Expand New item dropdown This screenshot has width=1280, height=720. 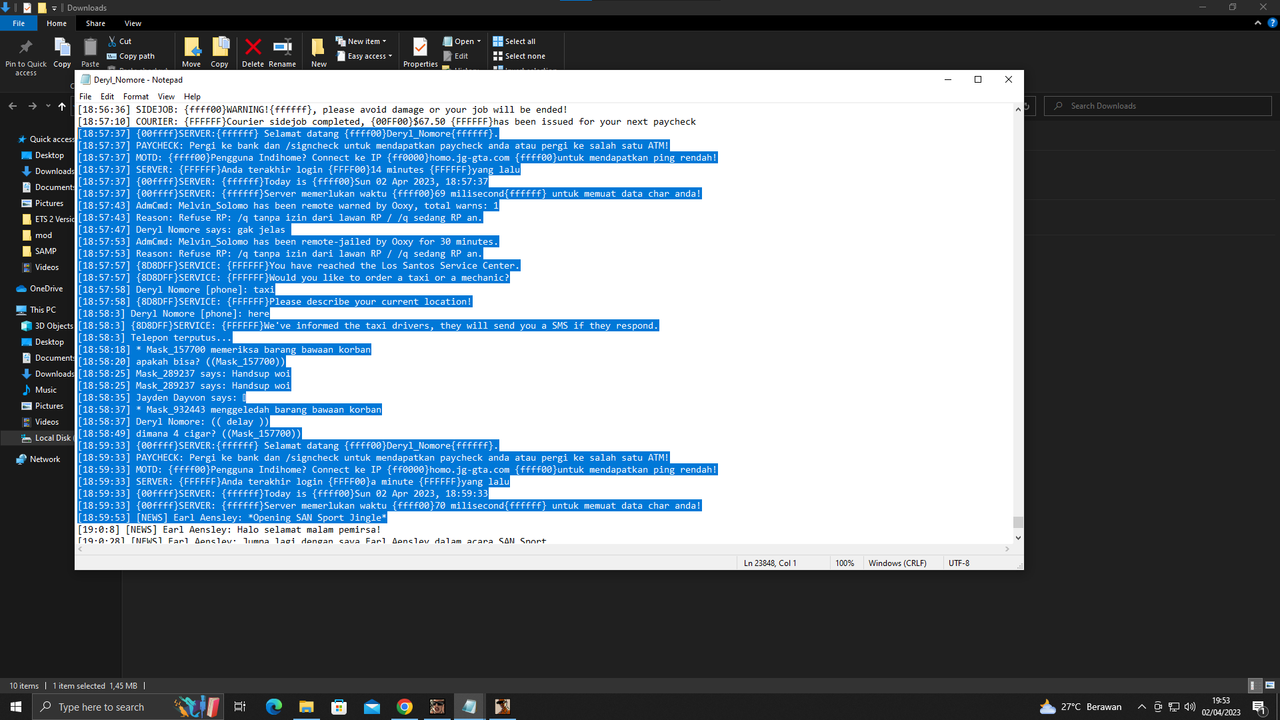[361, 41]
